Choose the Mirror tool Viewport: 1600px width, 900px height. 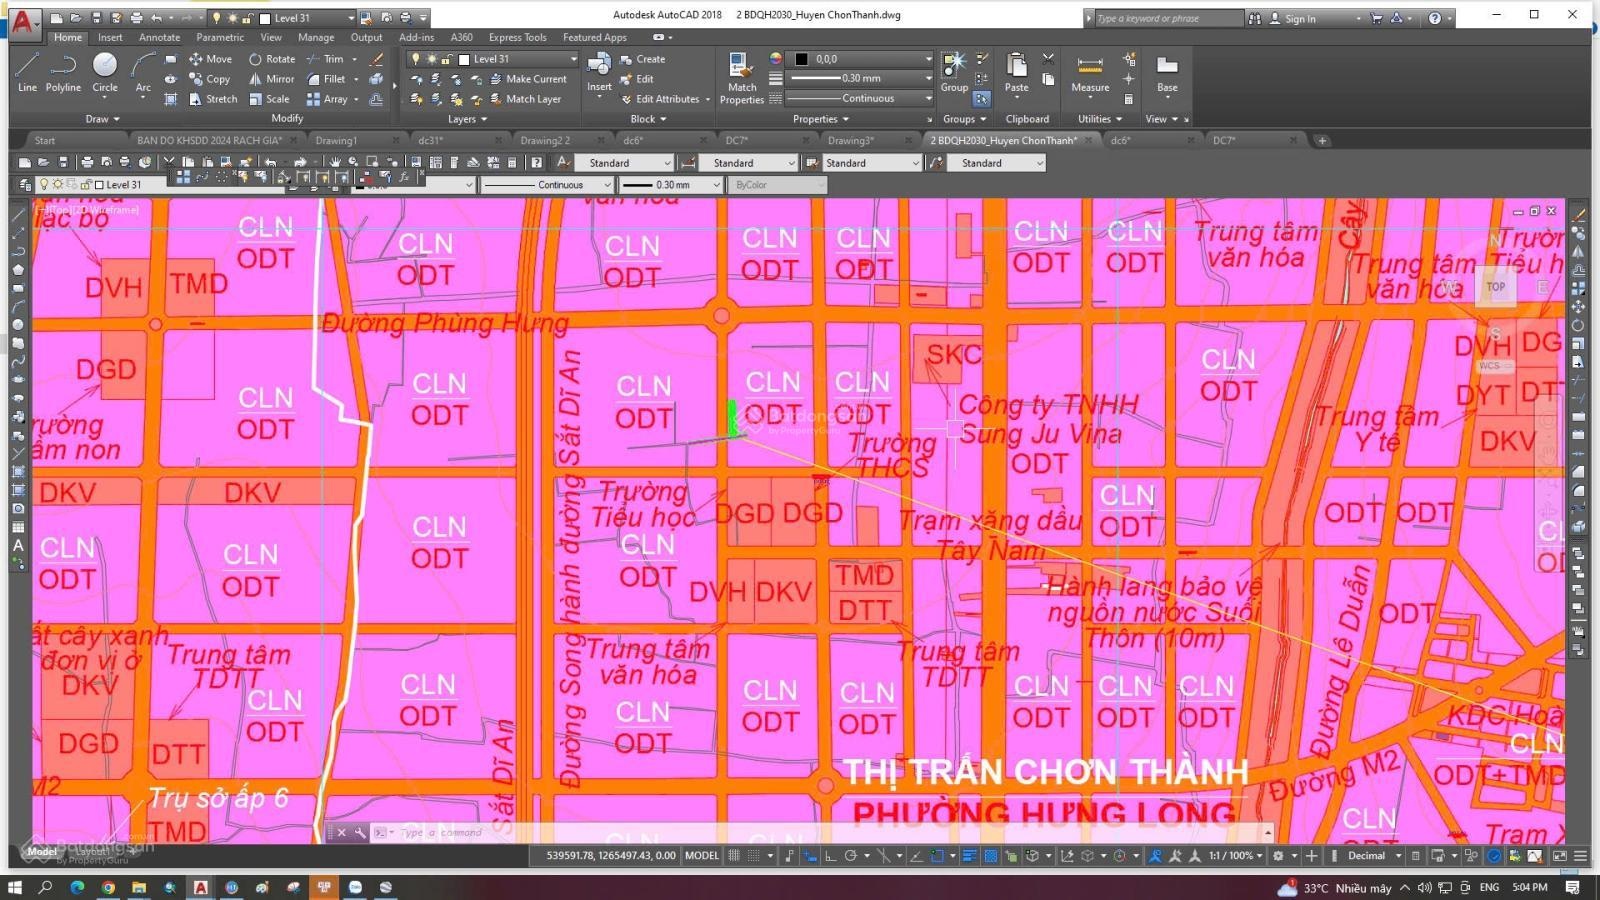(x=272, y=79)
